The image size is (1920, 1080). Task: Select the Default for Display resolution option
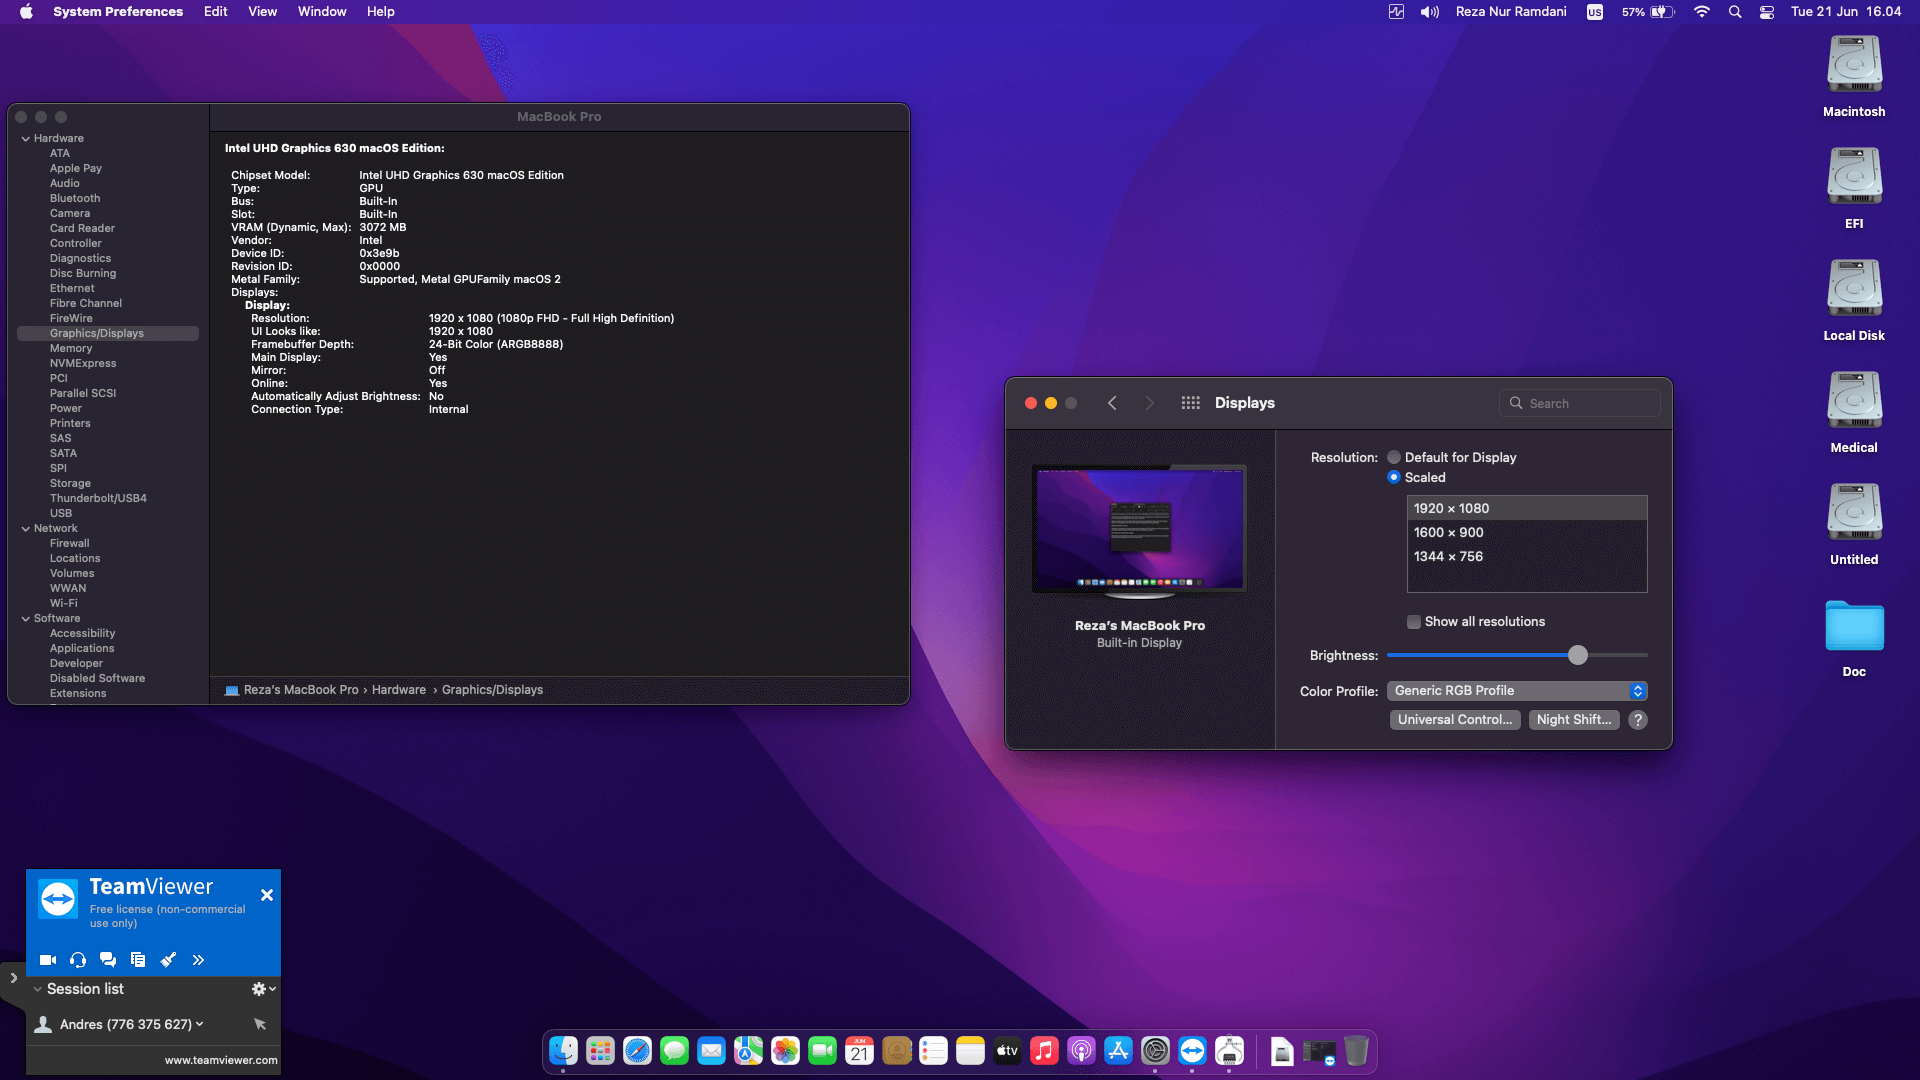tap(1394, 457)
